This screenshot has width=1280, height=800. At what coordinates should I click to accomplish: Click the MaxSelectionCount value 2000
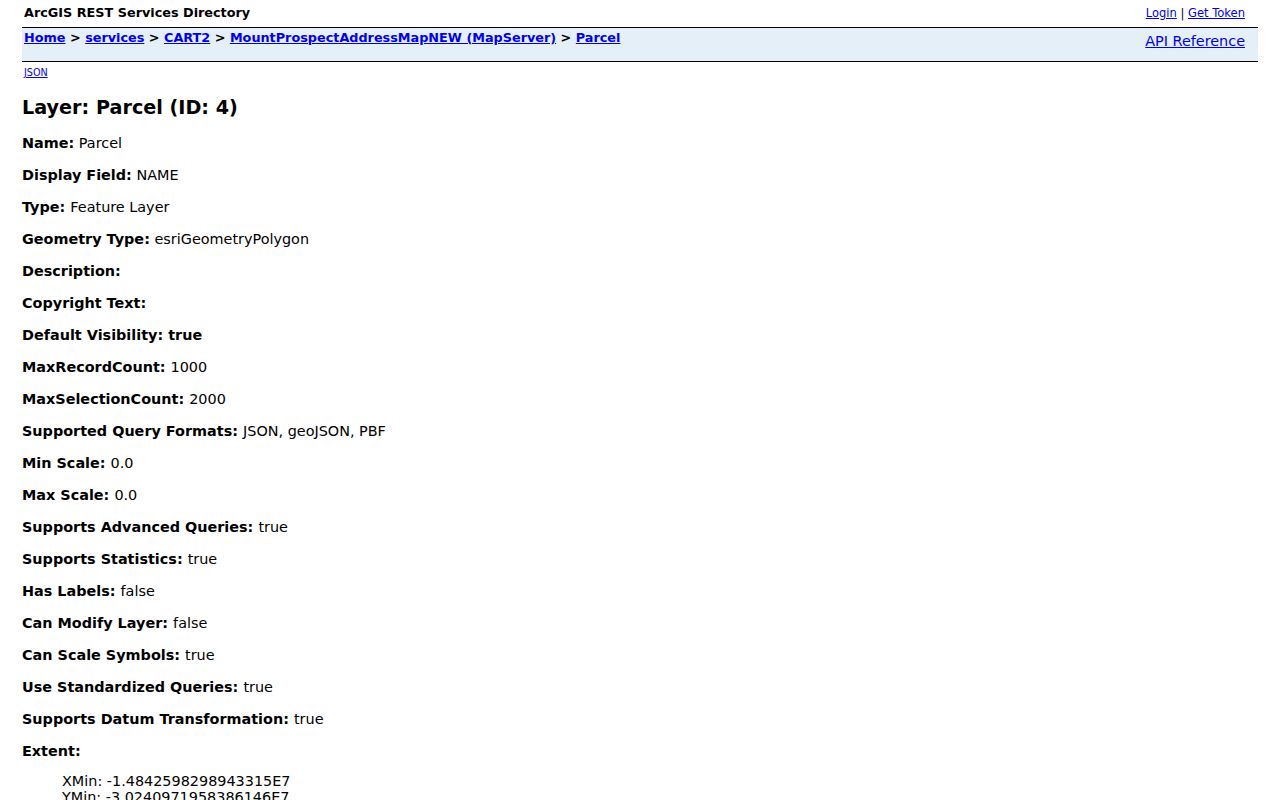coord(207,399)
